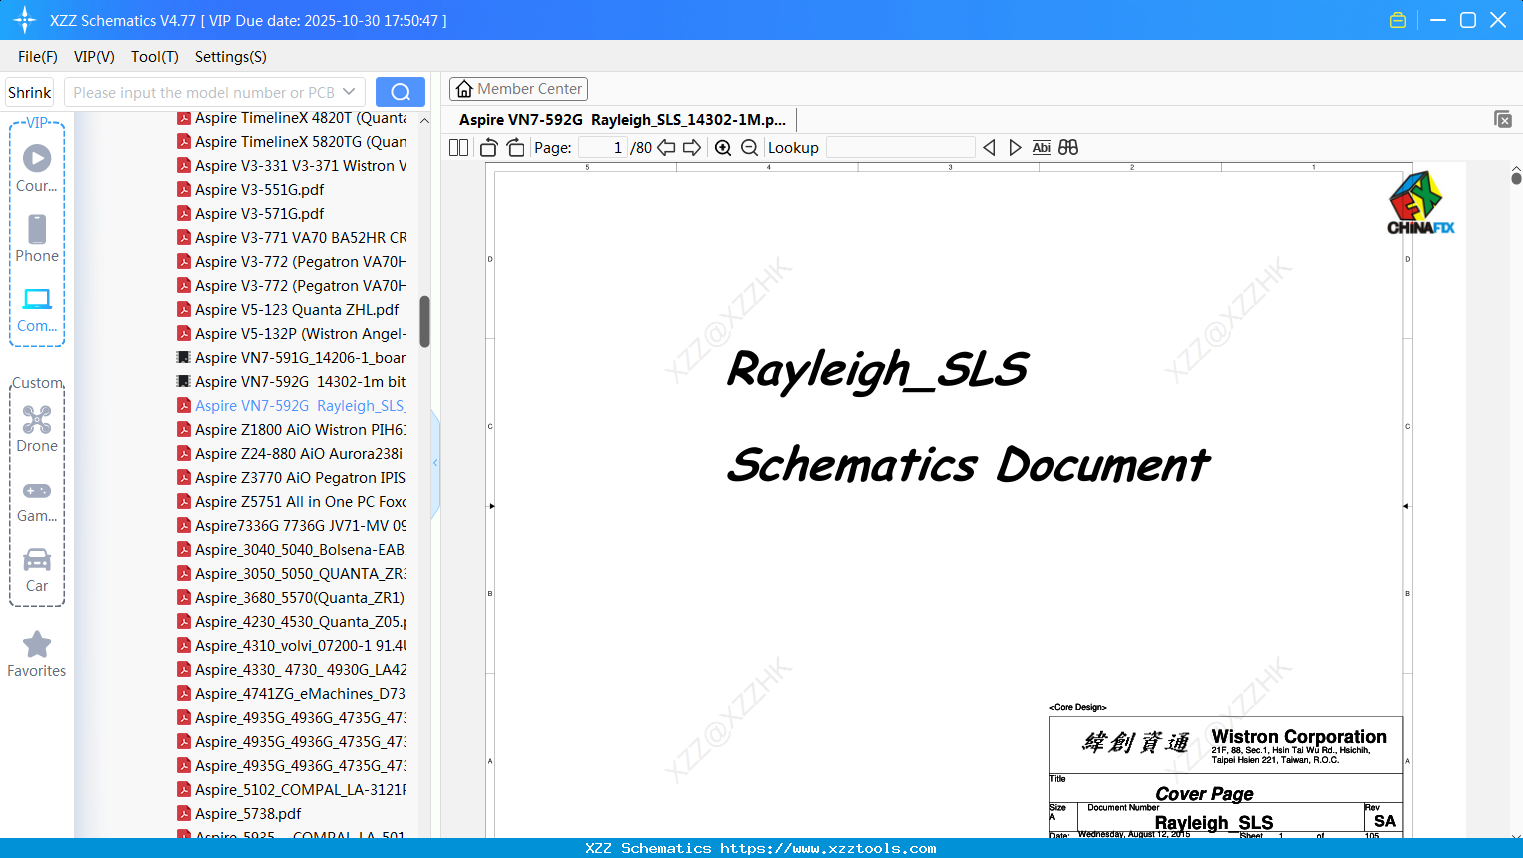The image size is (1523, 858).
Task: Open the VIP(V) menu
Action: click(94, 57)
